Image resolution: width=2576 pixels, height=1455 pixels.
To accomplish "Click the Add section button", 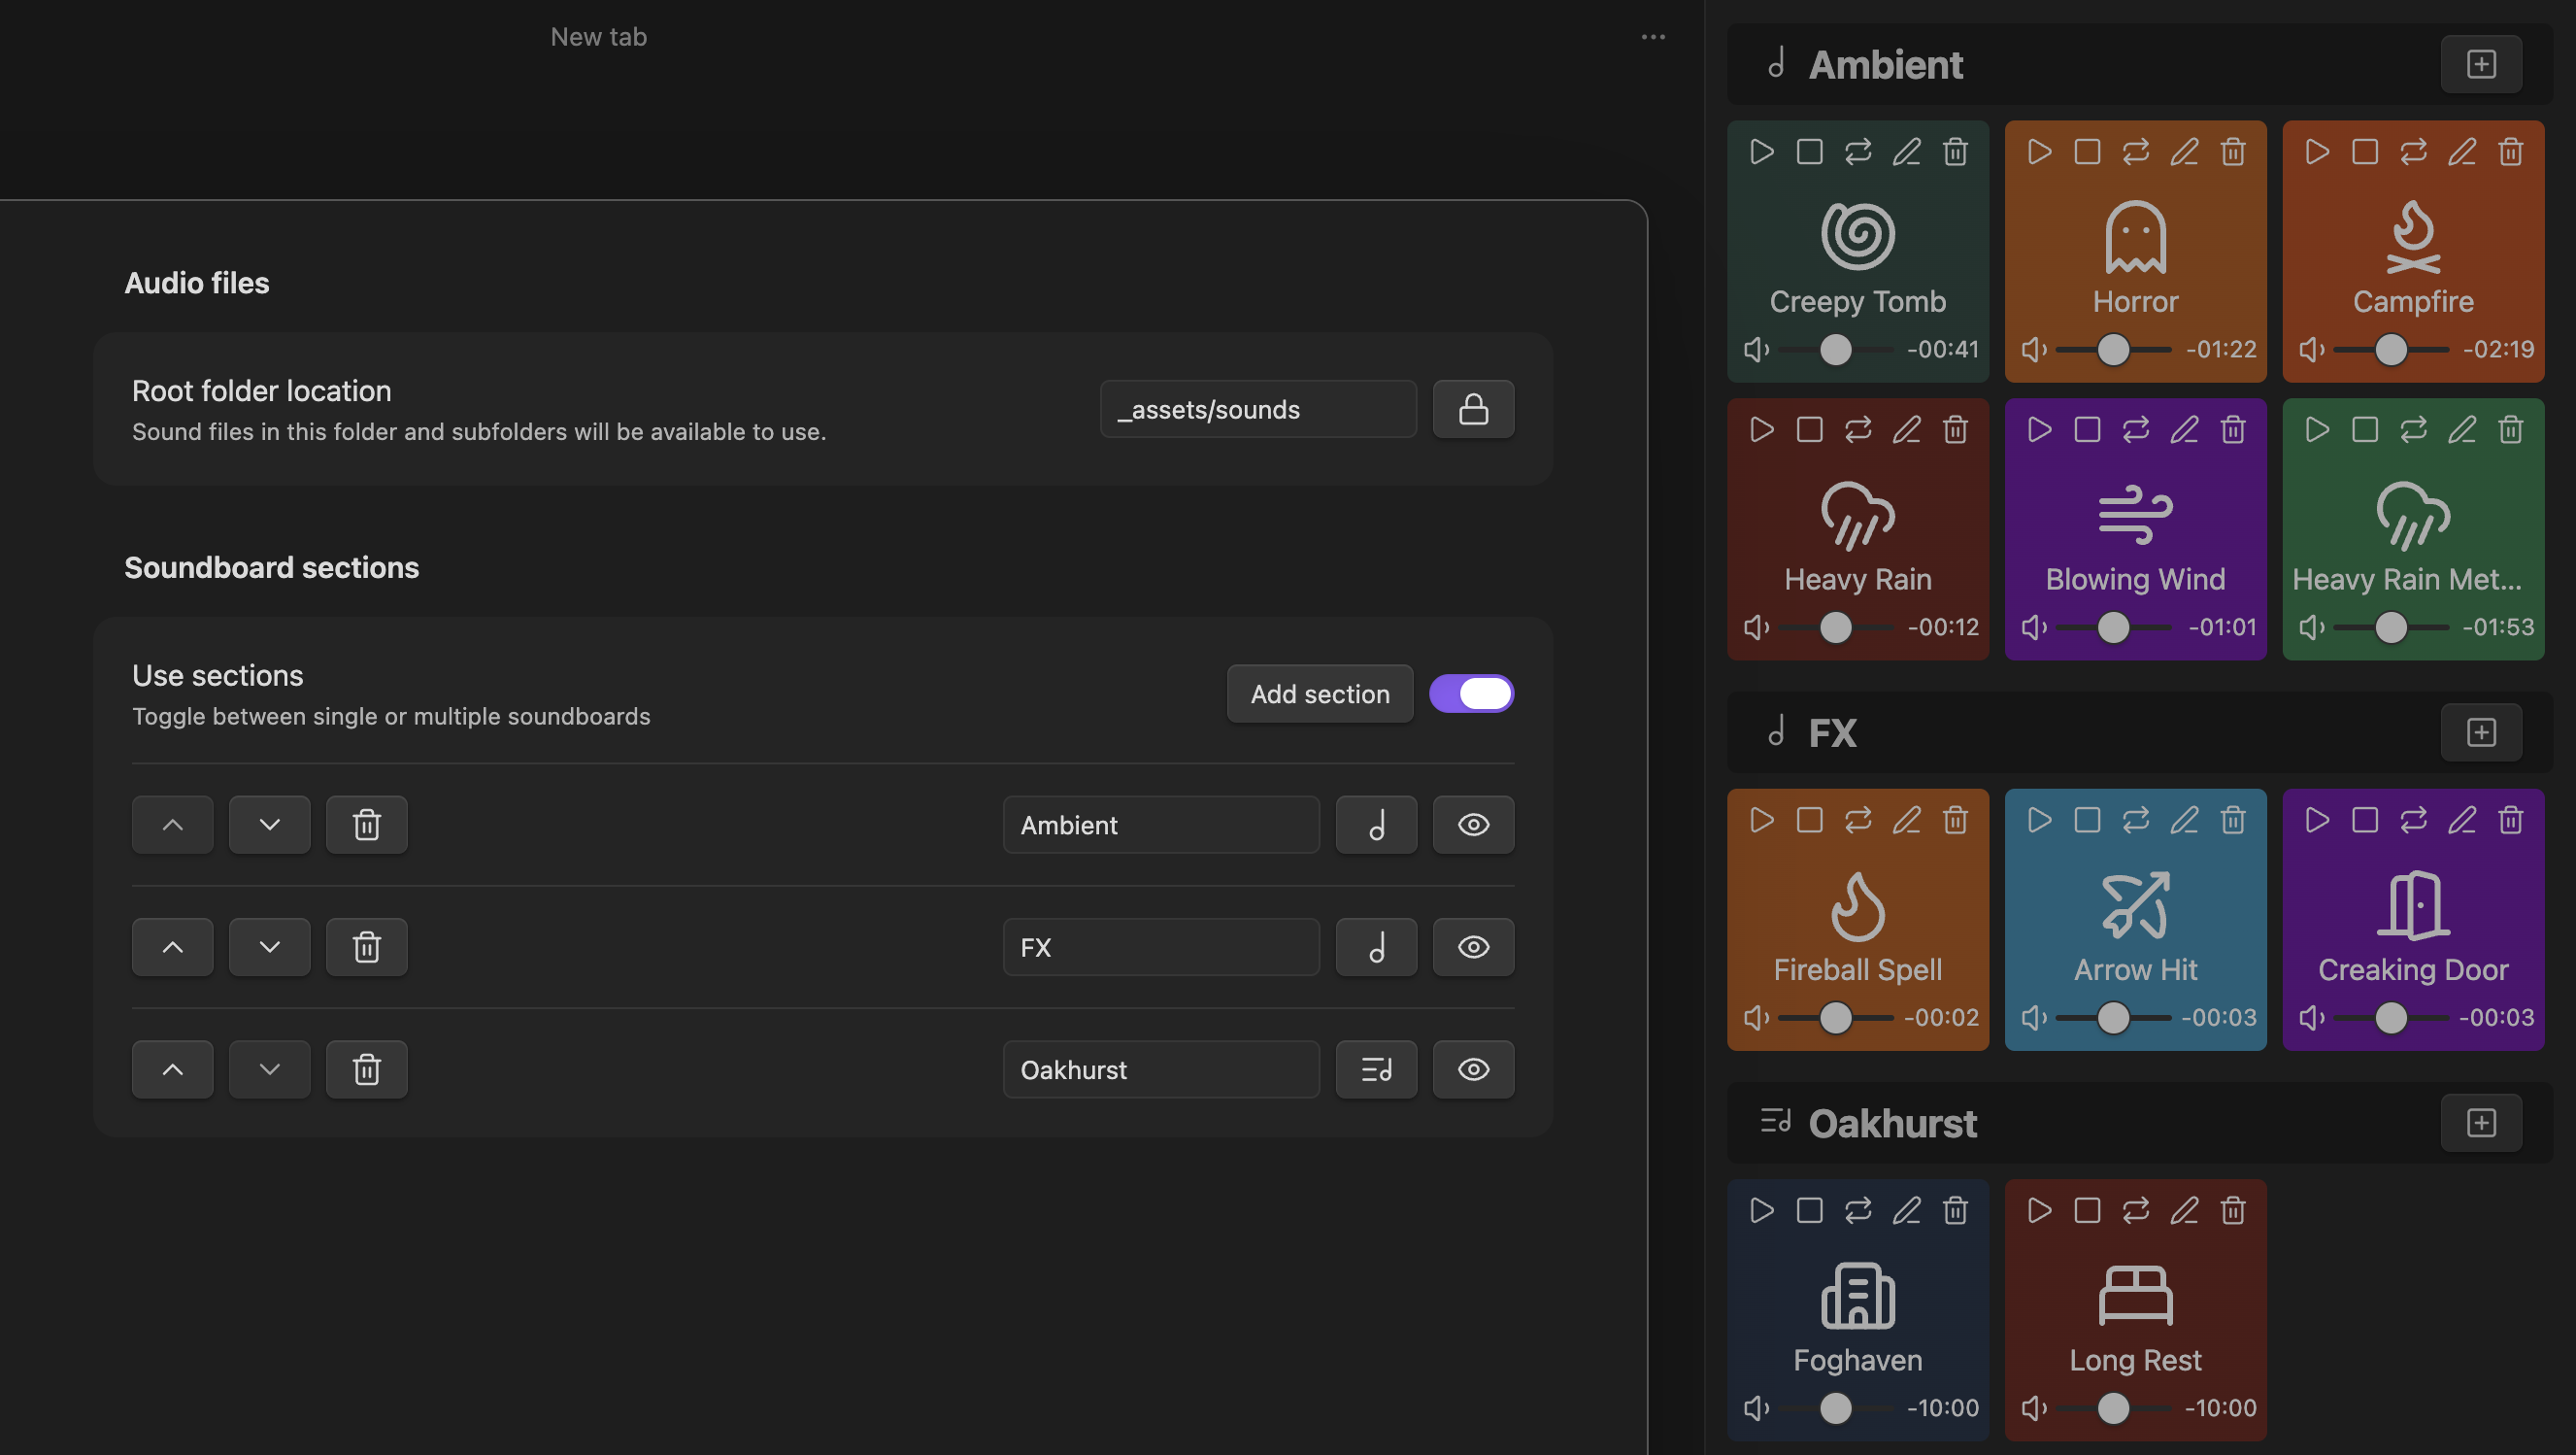I will click(1319, 694).
